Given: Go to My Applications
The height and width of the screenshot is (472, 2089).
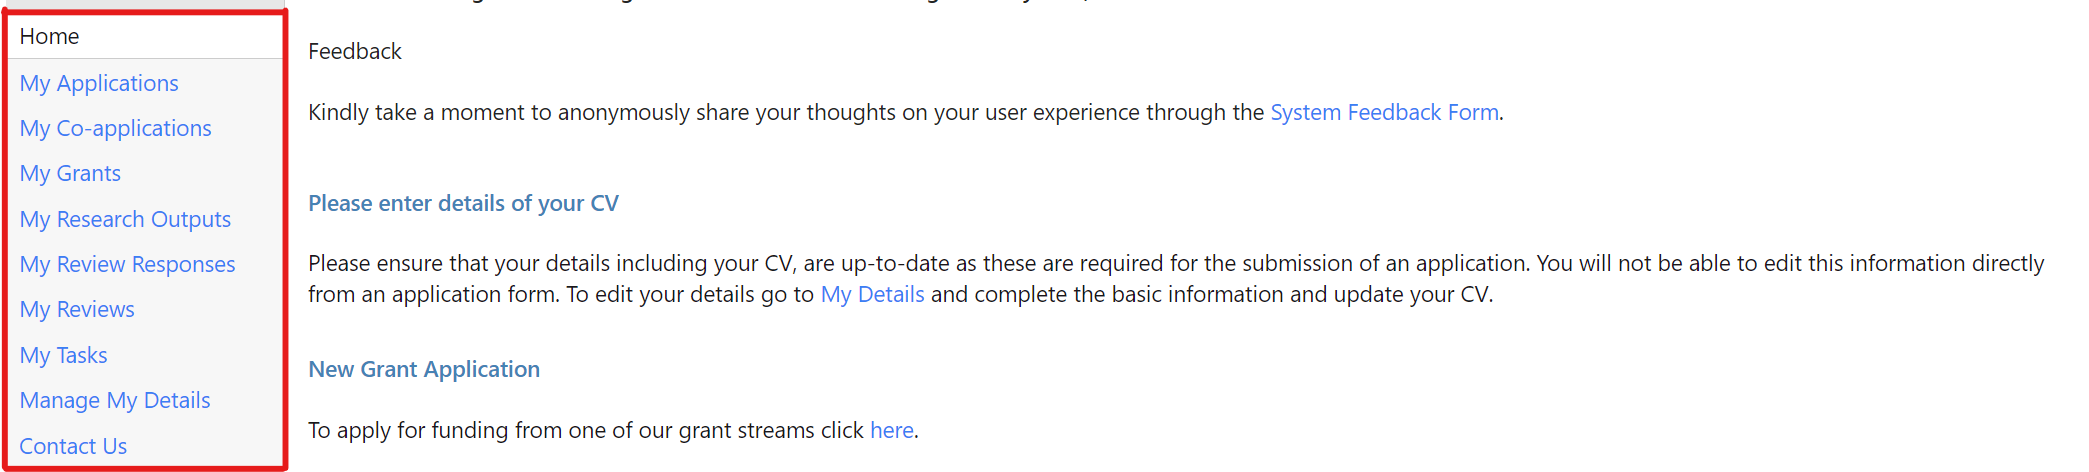Looking at the screenshot, I should pyautogui.click(x=99, y=83).
